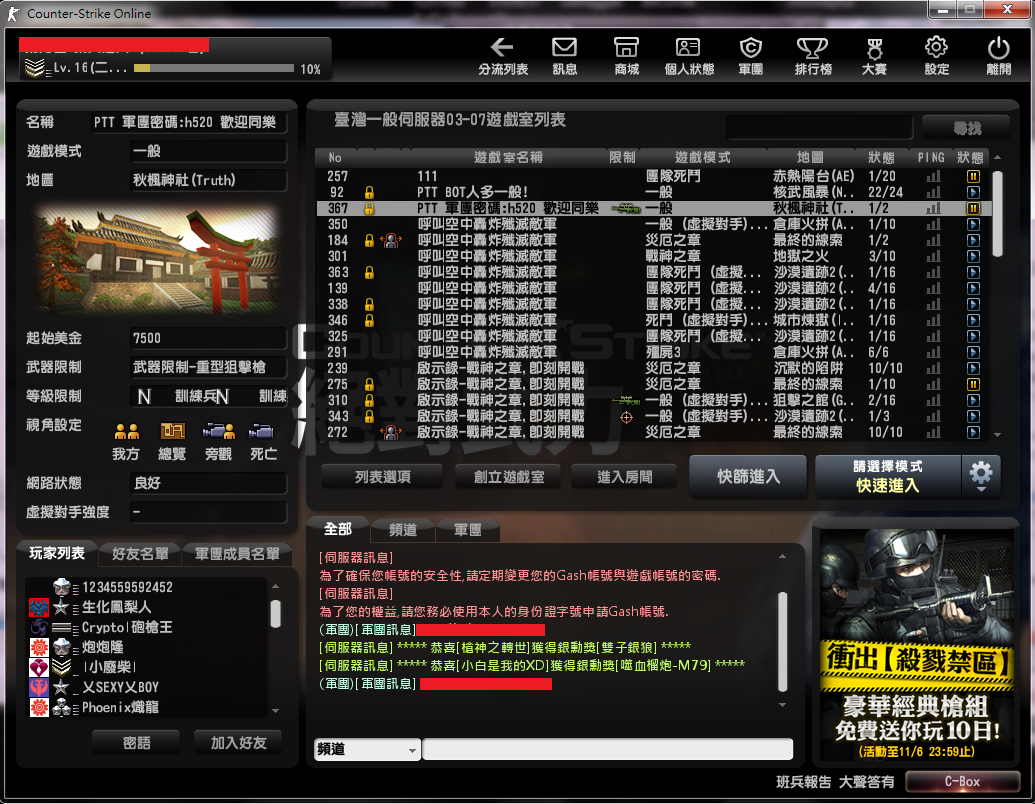Image resolution: width=1035 pixels, height=804 pixels.
Task: Switch to the 軍團 chat tab
Action: [467, 530]
